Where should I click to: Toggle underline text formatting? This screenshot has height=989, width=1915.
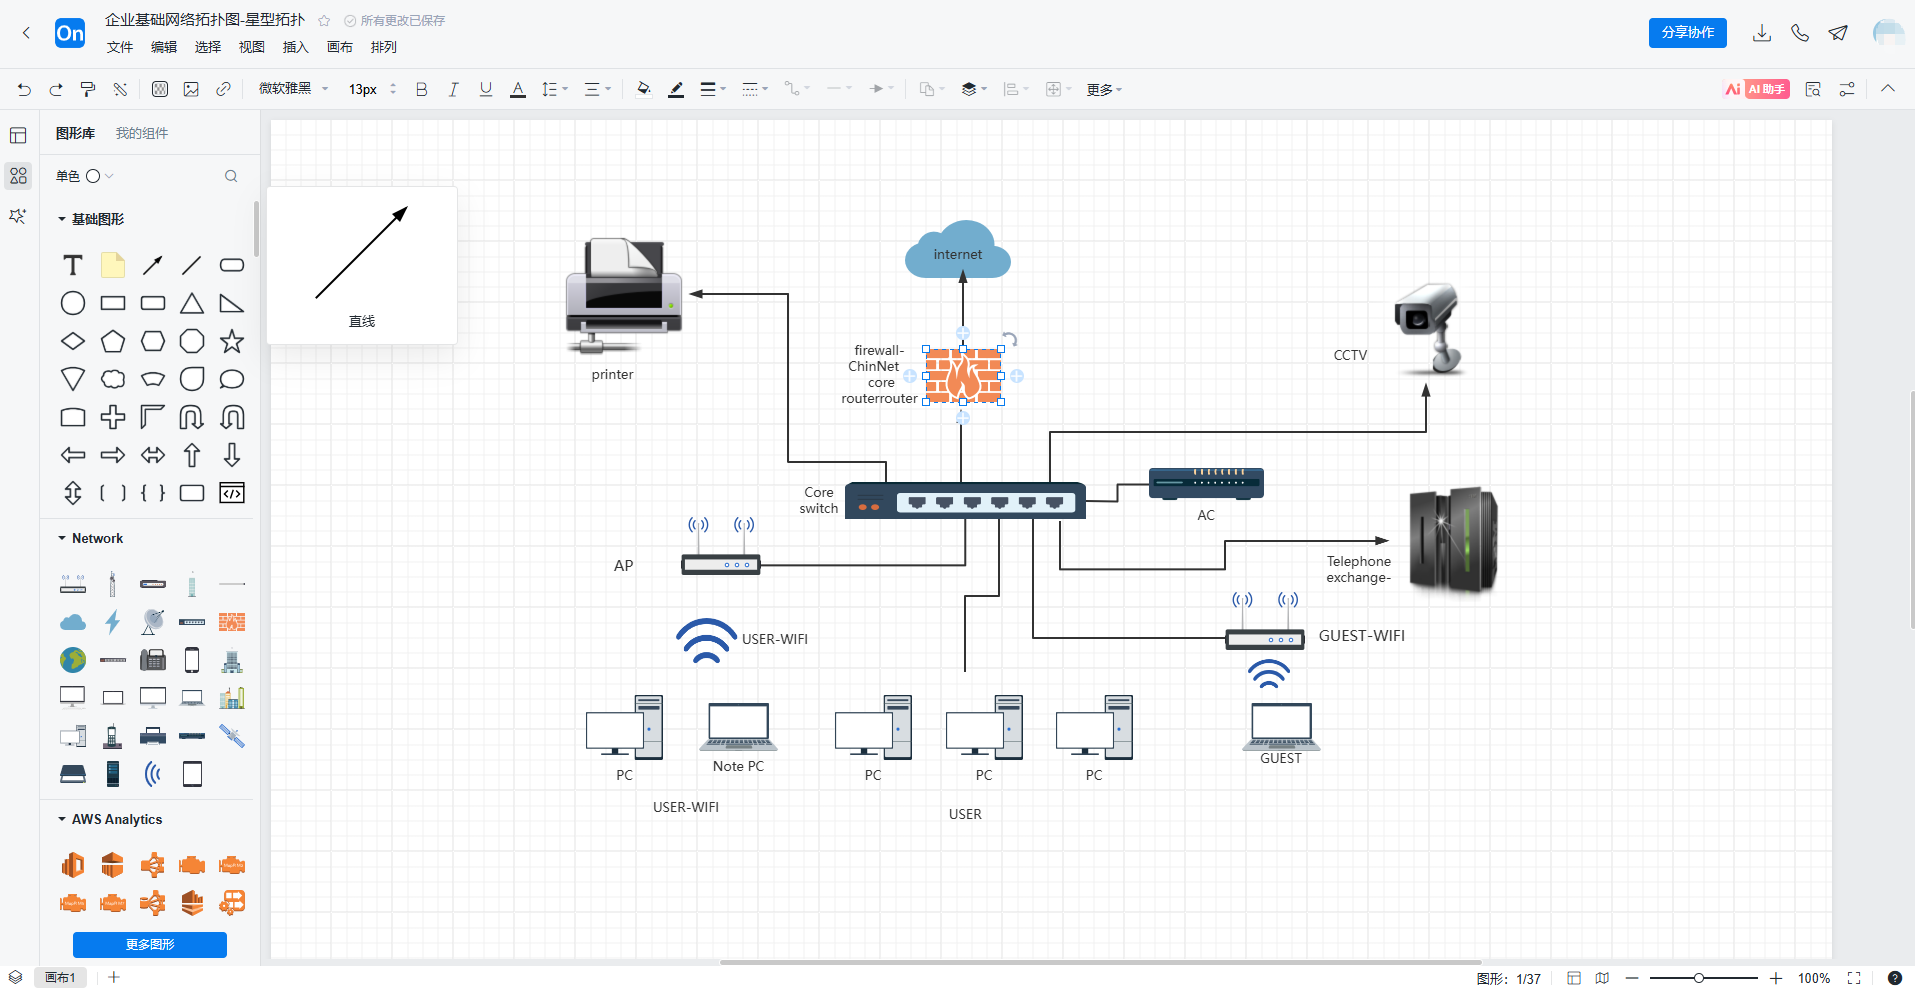pos(486,89)
